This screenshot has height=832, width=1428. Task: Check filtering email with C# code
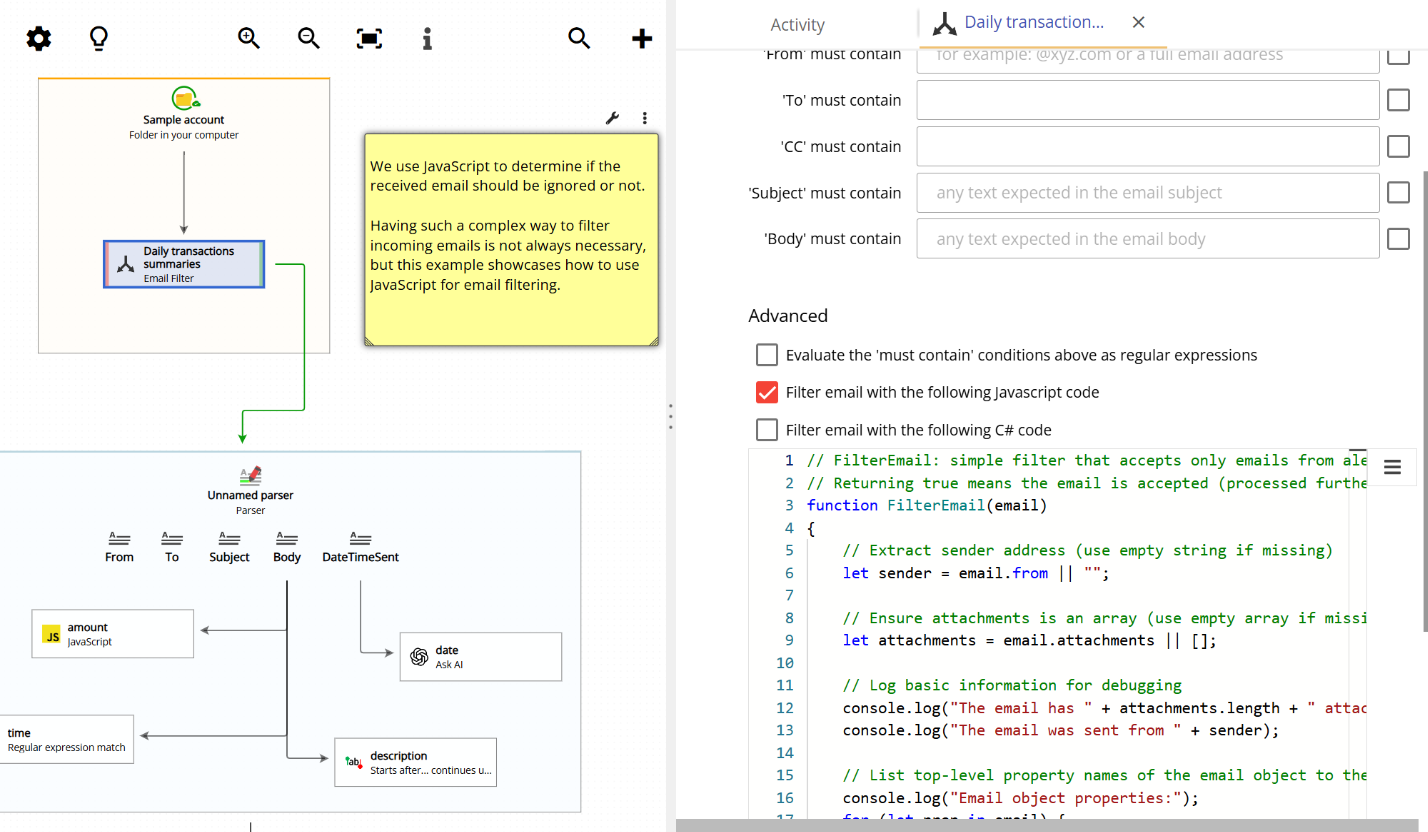tap(766, 429)
